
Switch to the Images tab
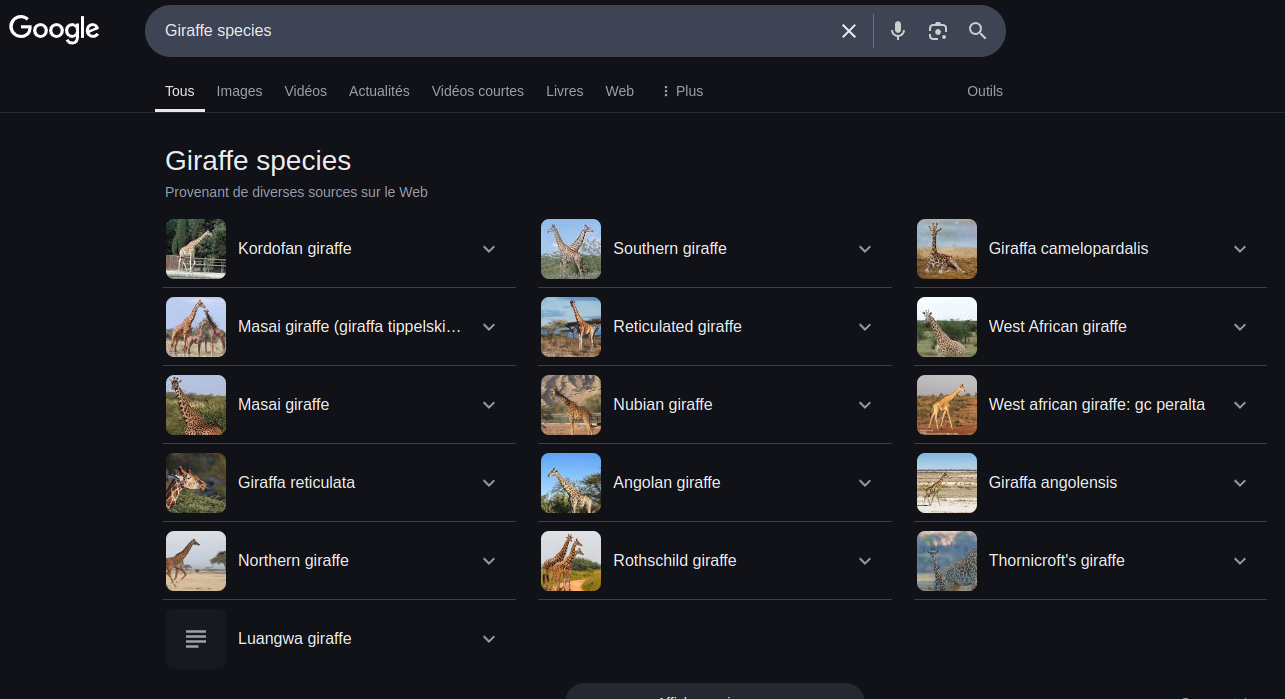(239, 91)
